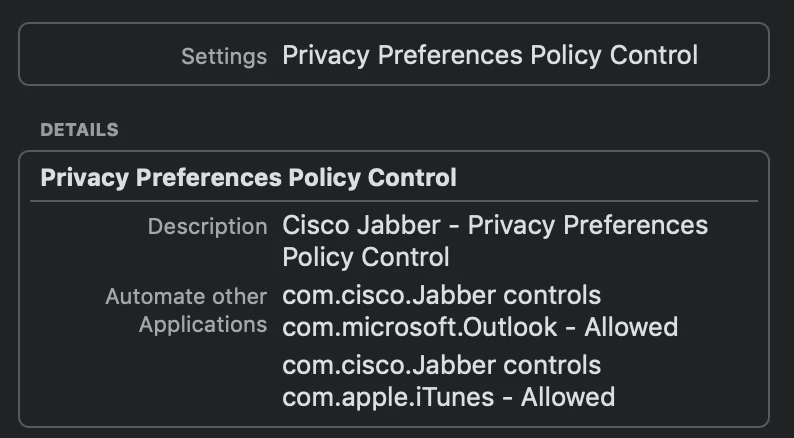Click the "Applications" label word
The image size is (794, 438).
[203, 325]
